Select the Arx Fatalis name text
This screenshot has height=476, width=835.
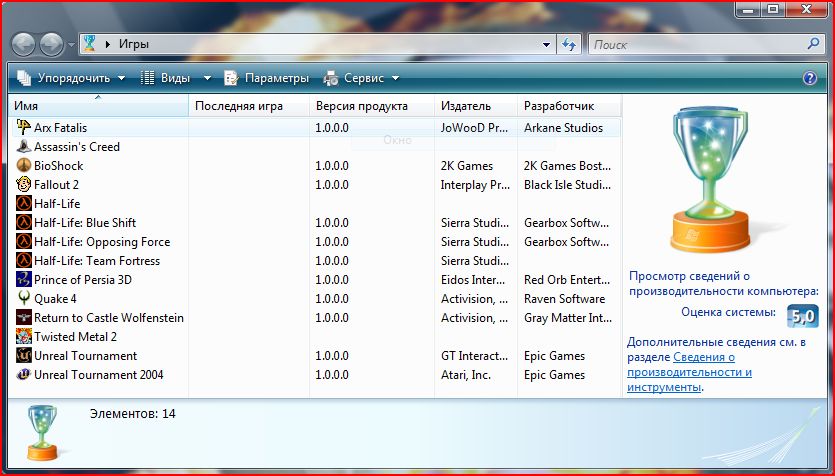click(x=60, y=128)
